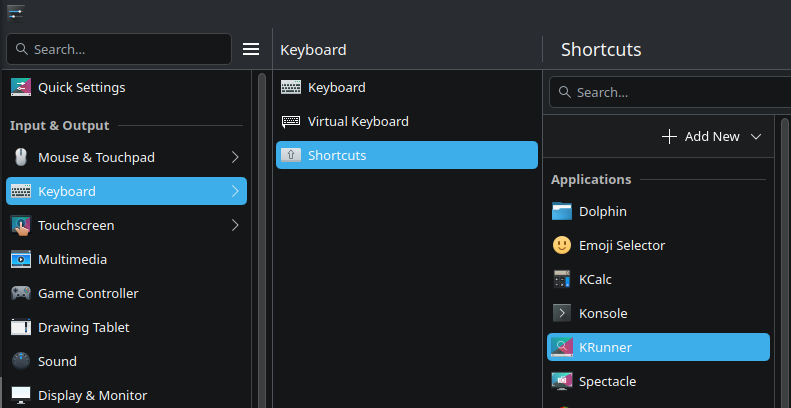The height and width of the screenshot is (408, 791).
Task: Select Shortcuts entry in middle column
Action: coord(407,155)
